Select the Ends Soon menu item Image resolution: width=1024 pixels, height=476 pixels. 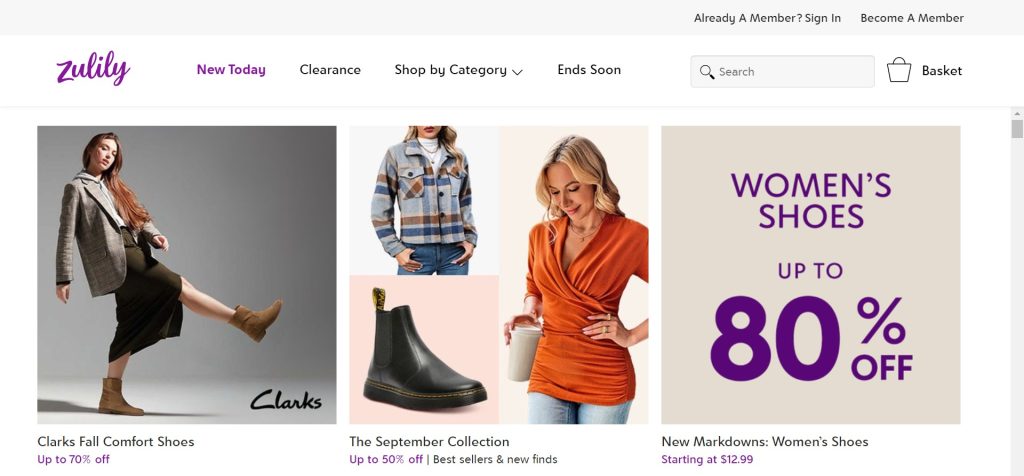pyautogui.click(x=589, y=70)
